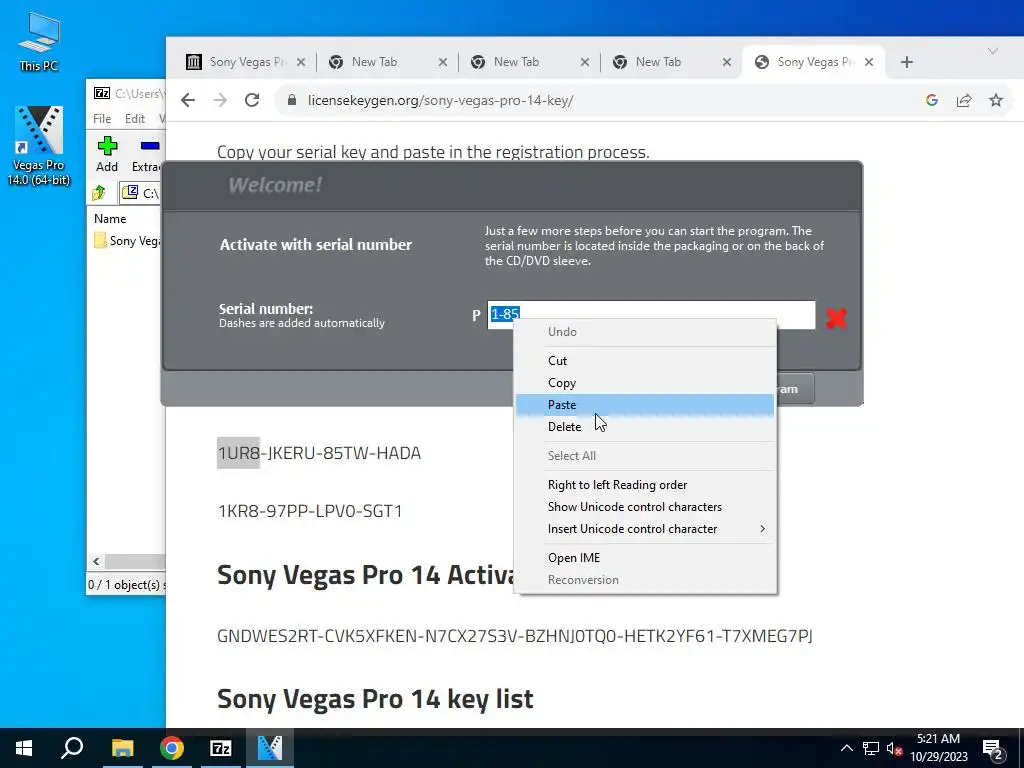Open a new Chrome tab with plus

[906, 62]
